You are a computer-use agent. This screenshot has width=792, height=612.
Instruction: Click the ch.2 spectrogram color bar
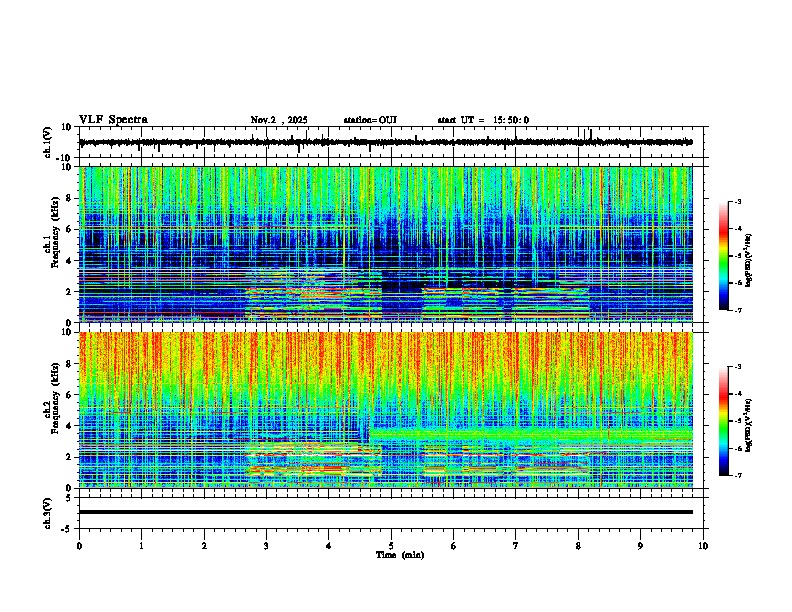724,421
